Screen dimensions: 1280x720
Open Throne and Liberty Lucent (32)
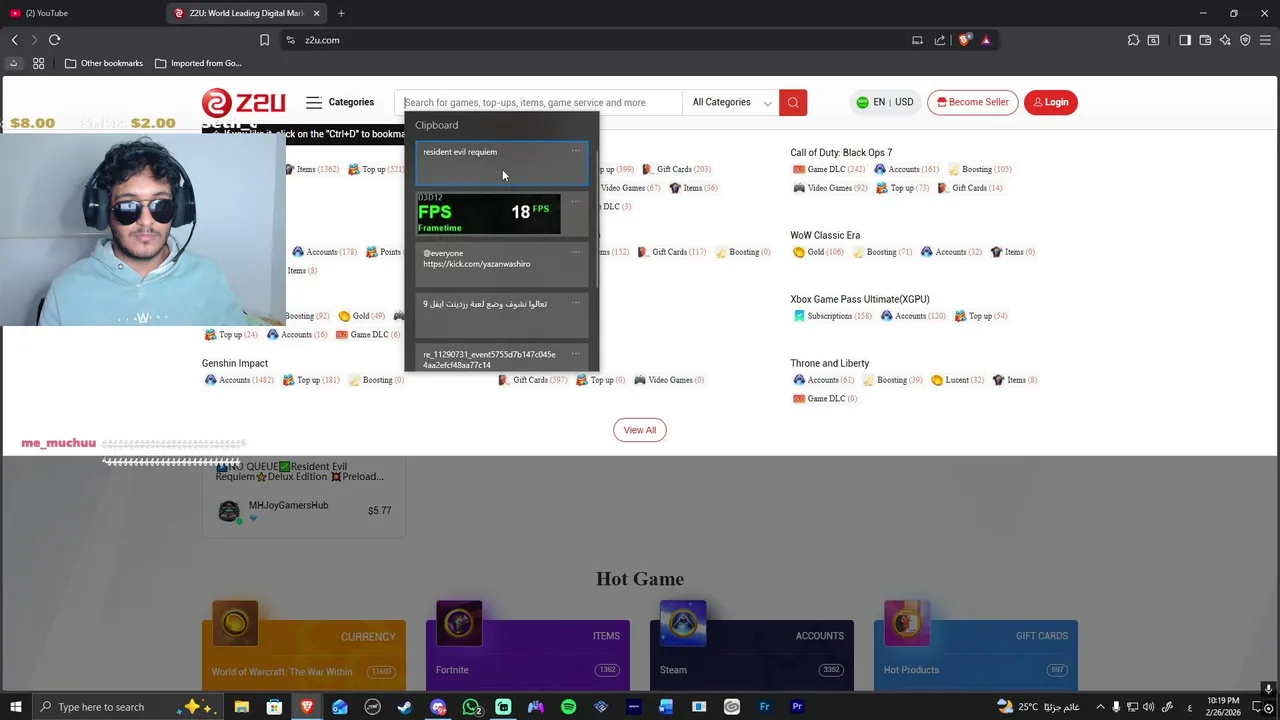tap(957, 380)
